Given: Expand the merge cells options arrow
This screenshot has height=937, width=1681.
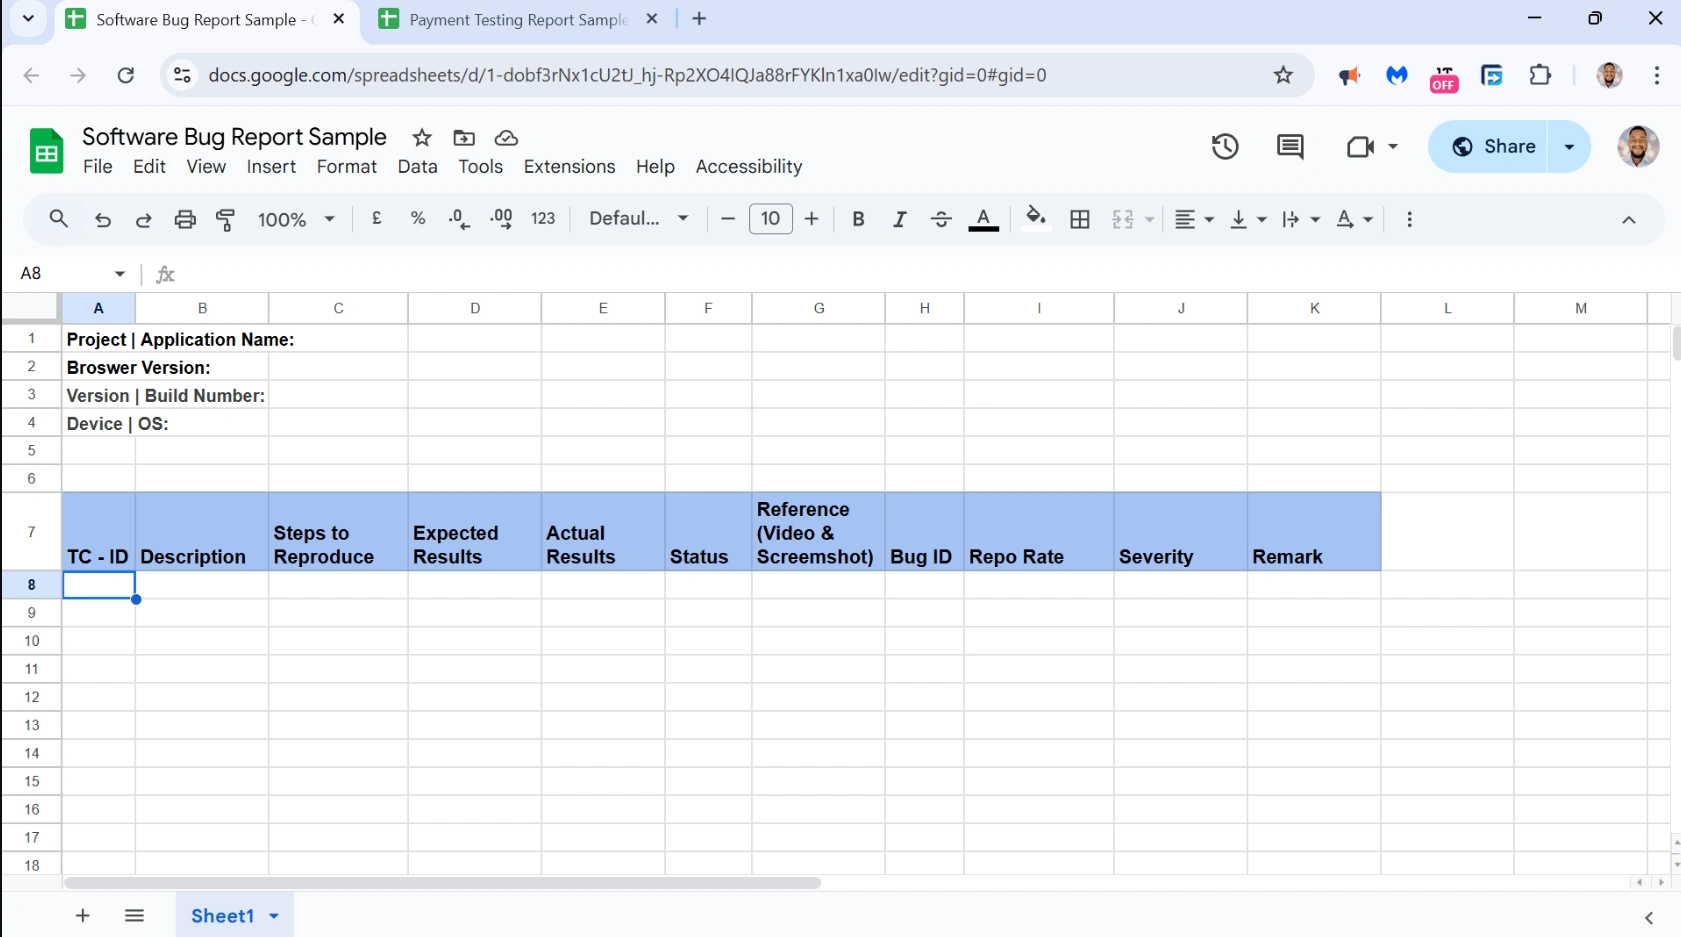Looking at the screenshot, I should 1149,219.
